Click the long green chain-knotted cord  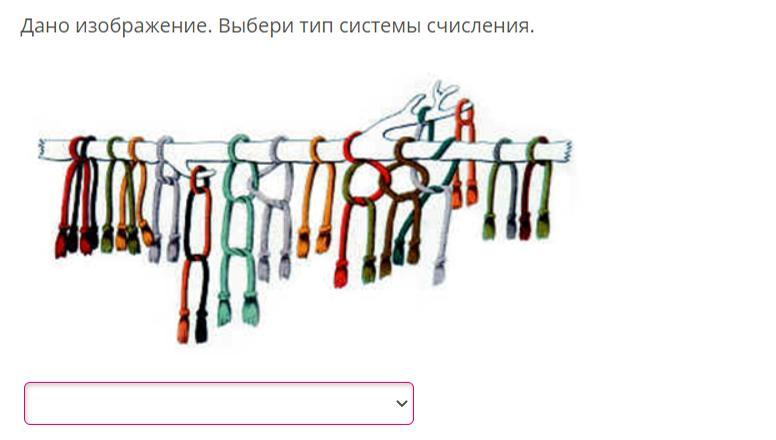click(239, 230)
